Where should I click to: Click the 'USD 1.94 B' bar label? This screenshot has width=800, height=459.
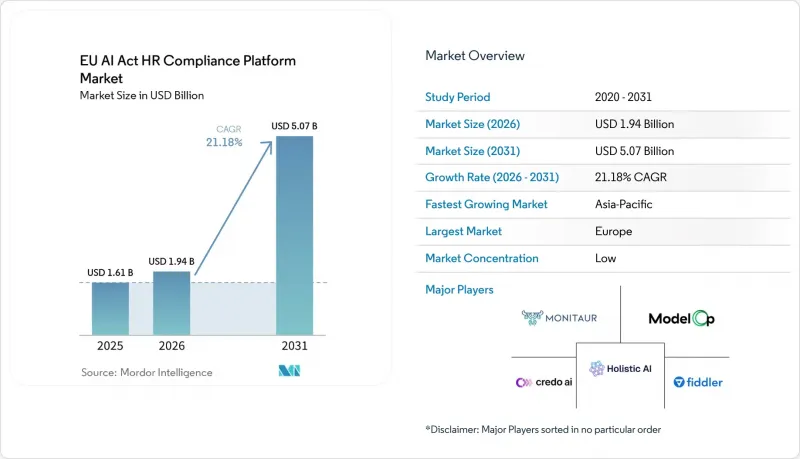click(171, 262)
